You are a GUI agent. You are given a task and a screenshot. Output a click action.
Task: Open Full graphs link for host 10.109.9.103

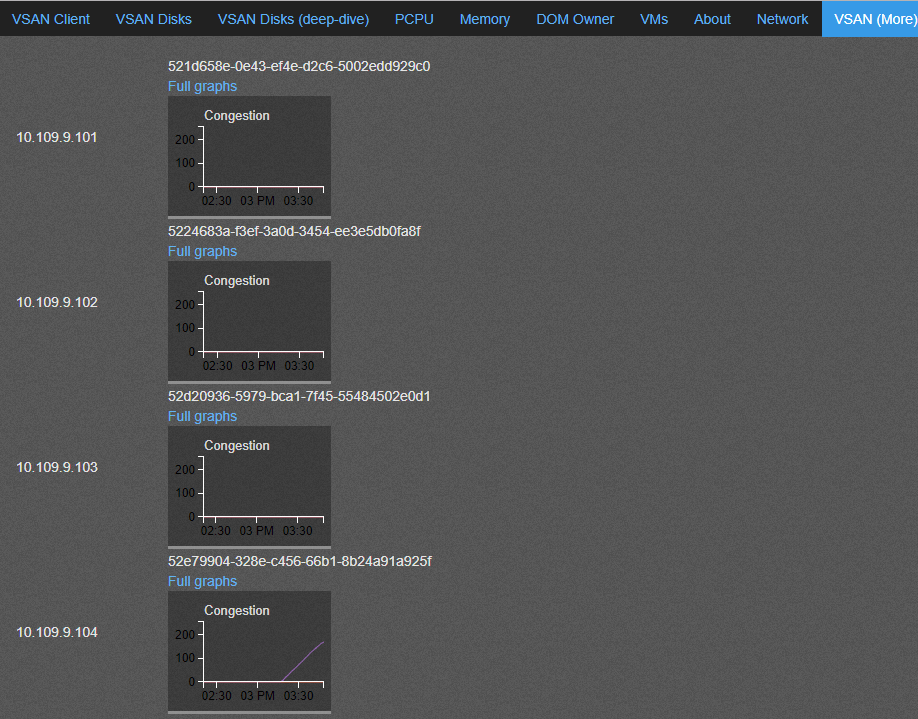click(202, 416)
